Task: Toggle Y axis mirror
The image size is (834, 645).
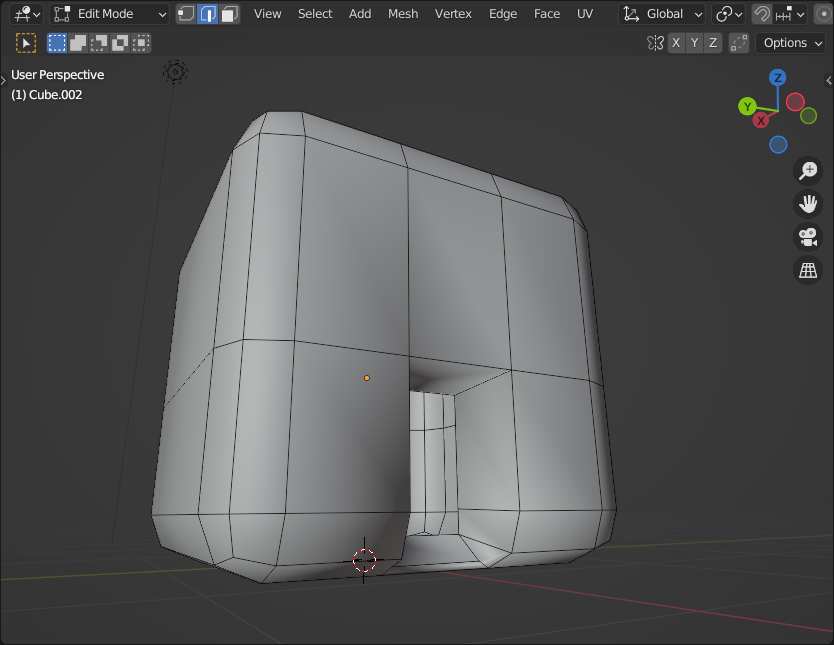Action: (x=694, y=43)
